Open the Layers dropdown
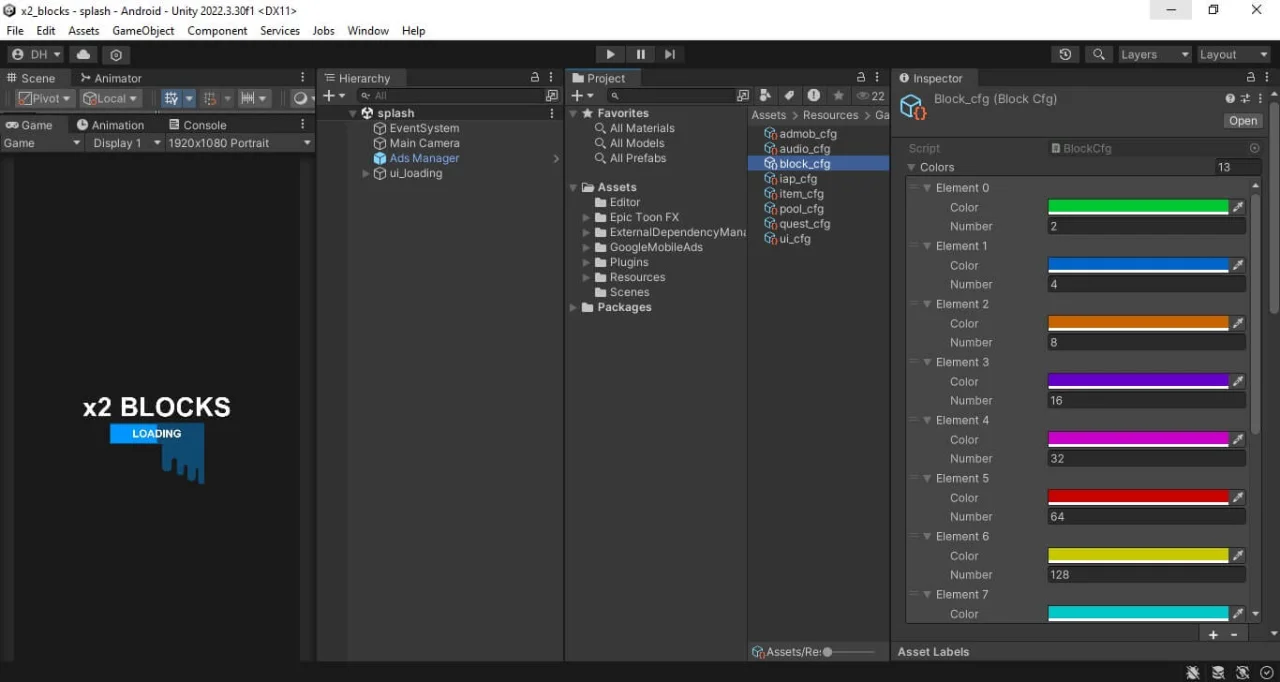Screen dimensions: 1280x682 click(1154, 55)
